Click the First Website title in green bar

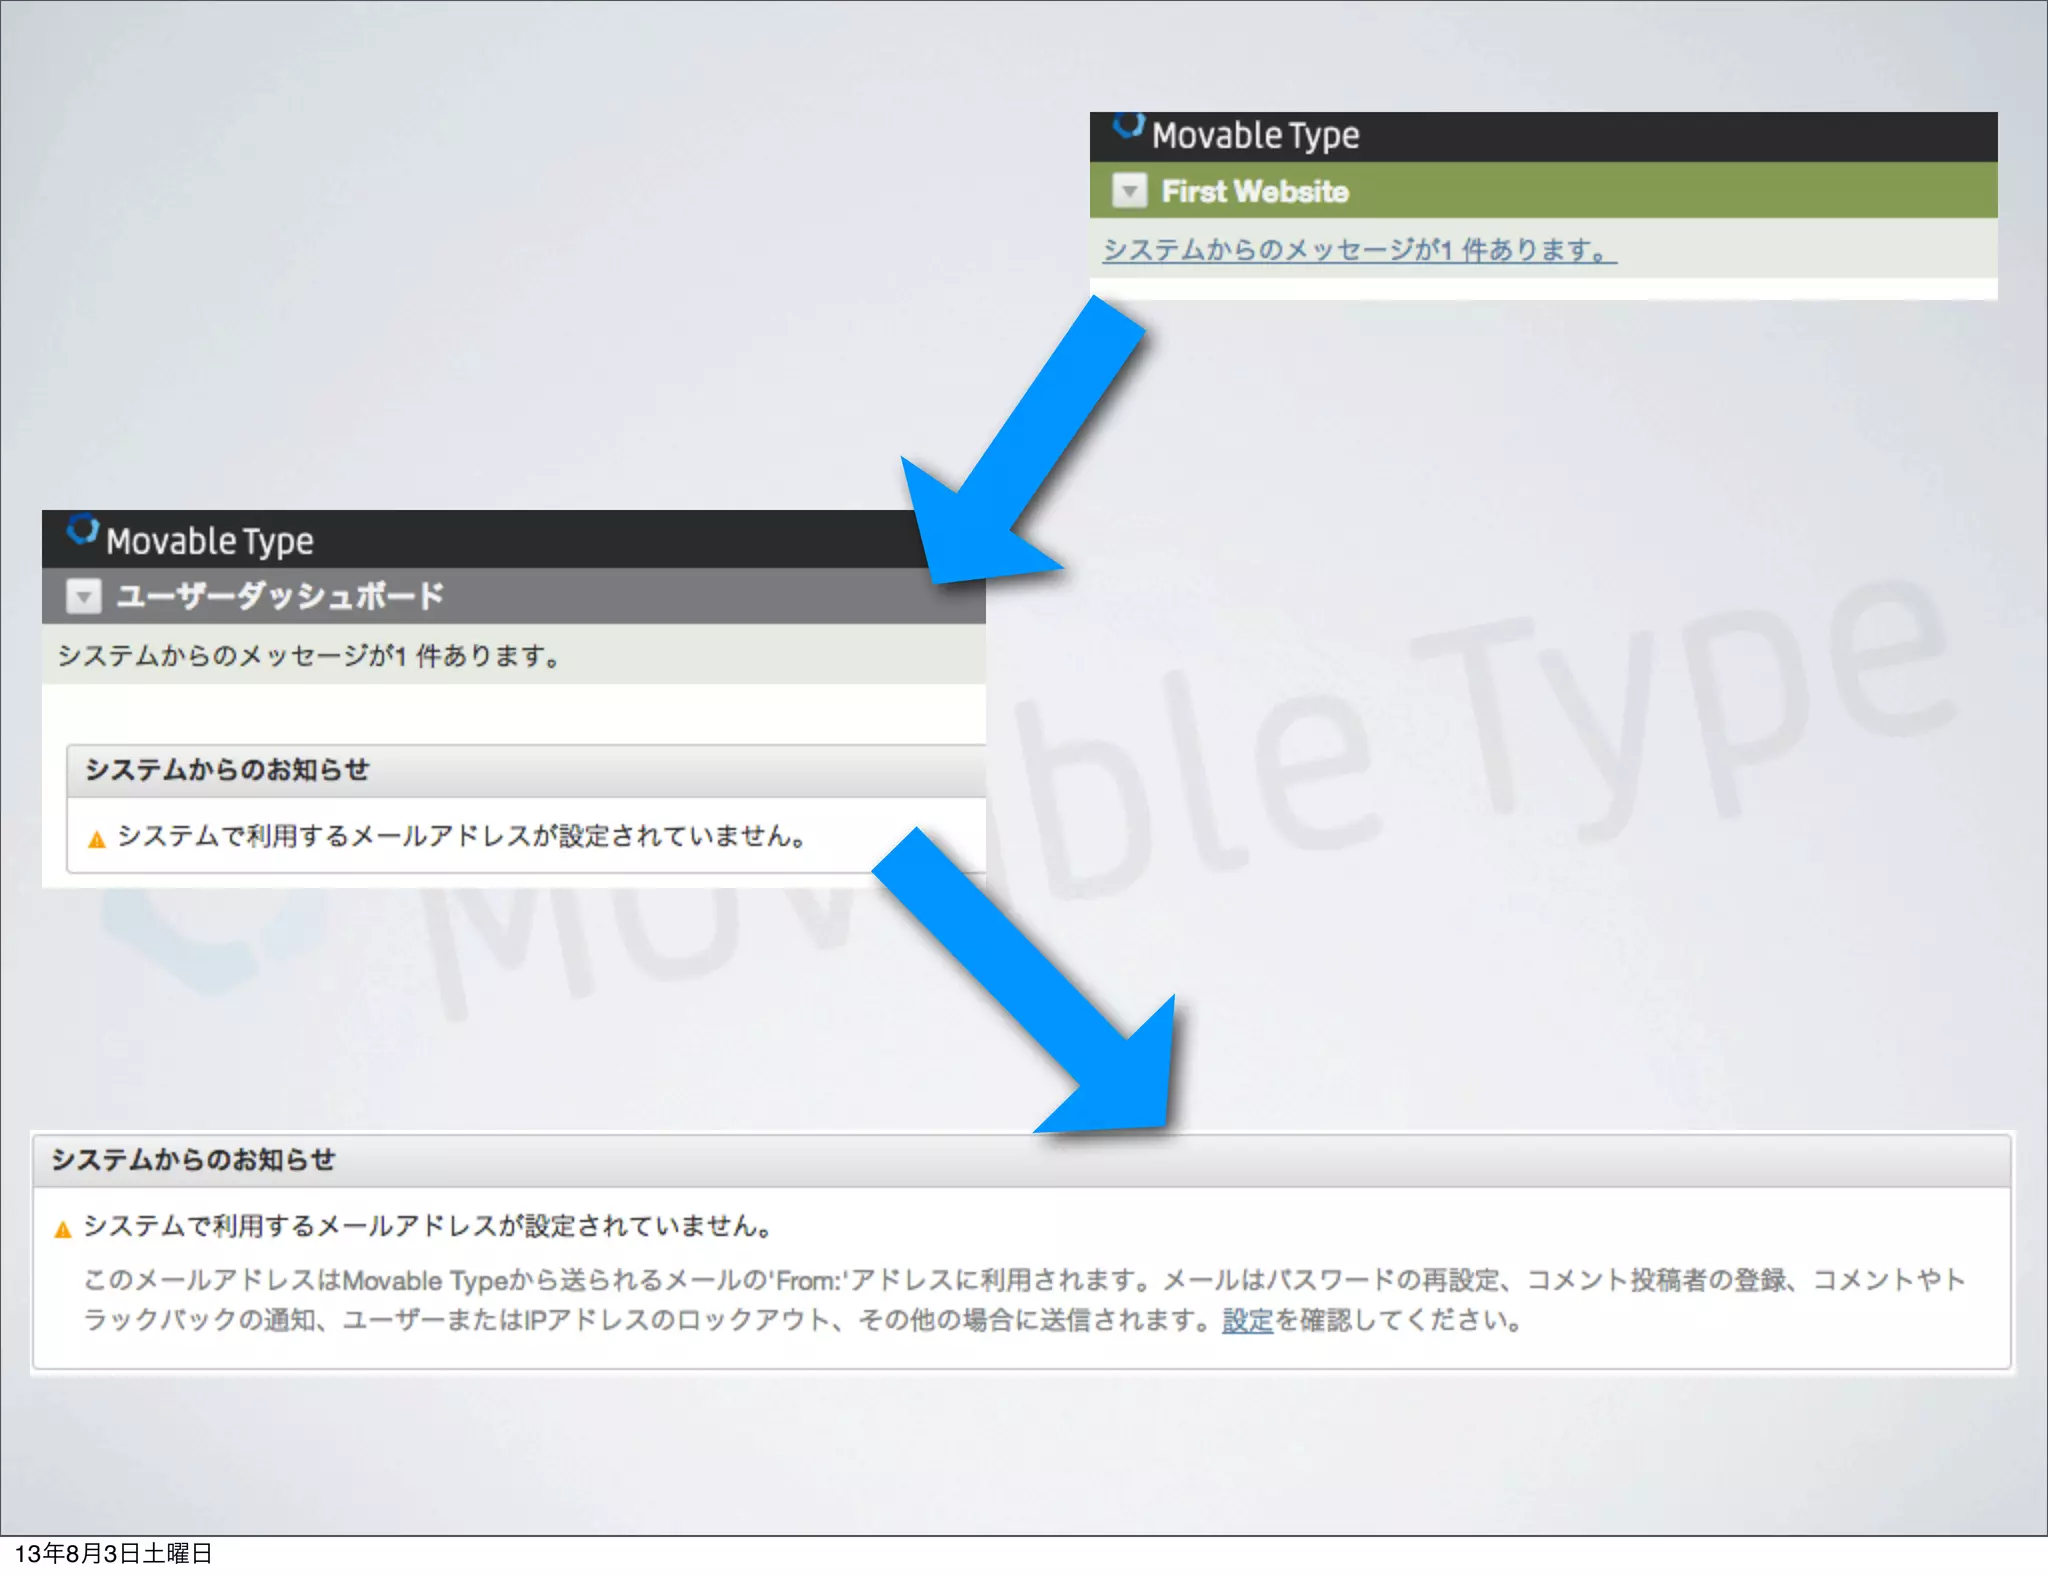1255,191
